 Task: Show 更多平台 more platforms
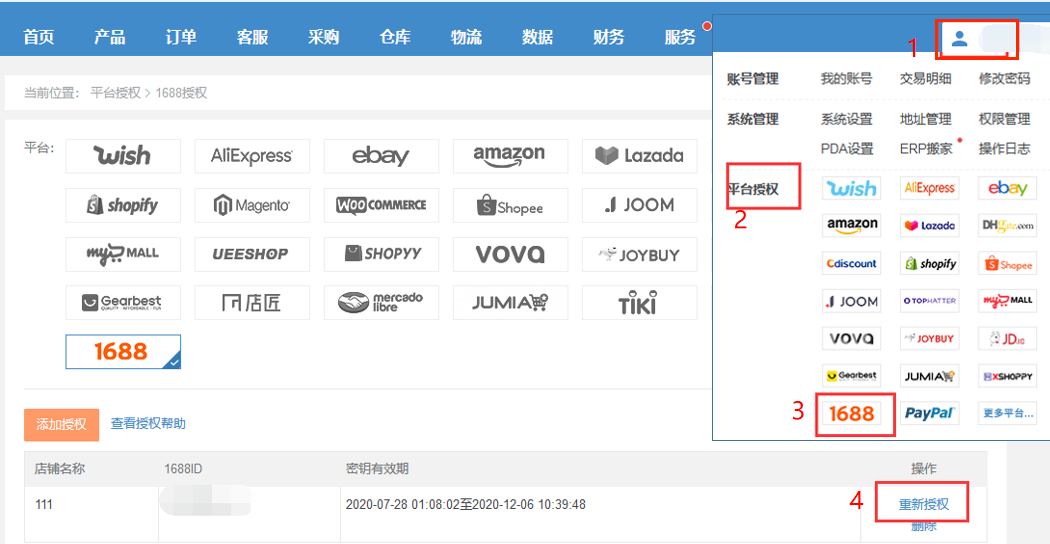(1007, 413)
